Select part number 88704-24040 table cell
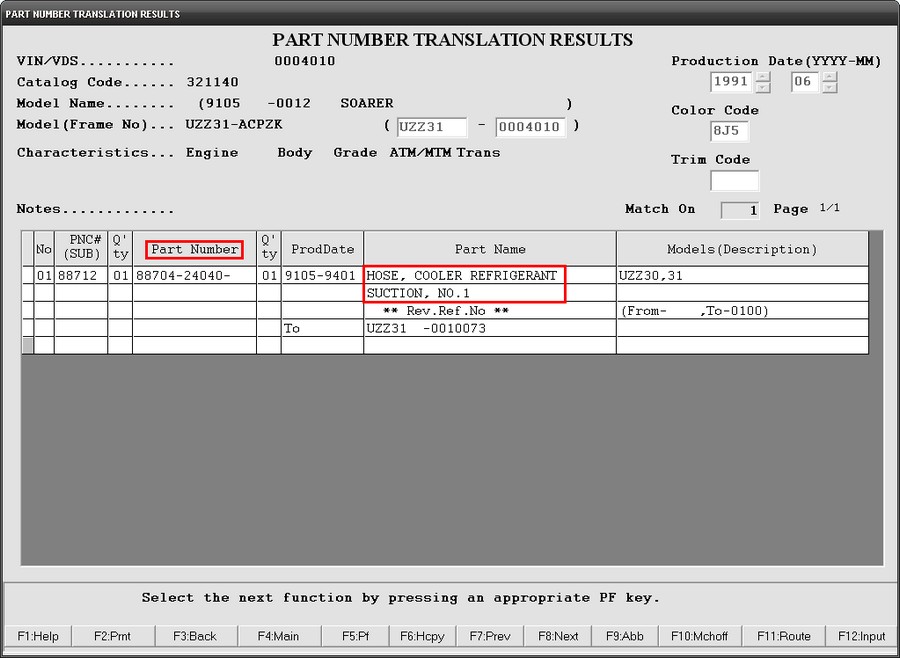 pyautogui.click(x=194, y=275)
